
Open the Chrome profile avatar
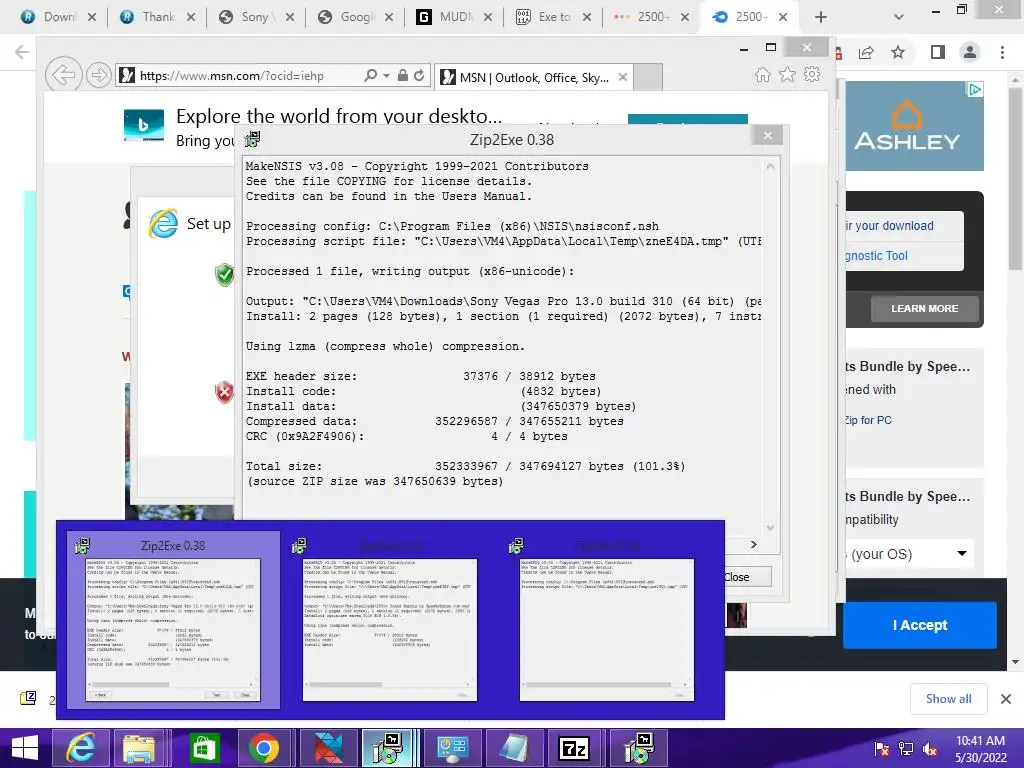[970, 52]
